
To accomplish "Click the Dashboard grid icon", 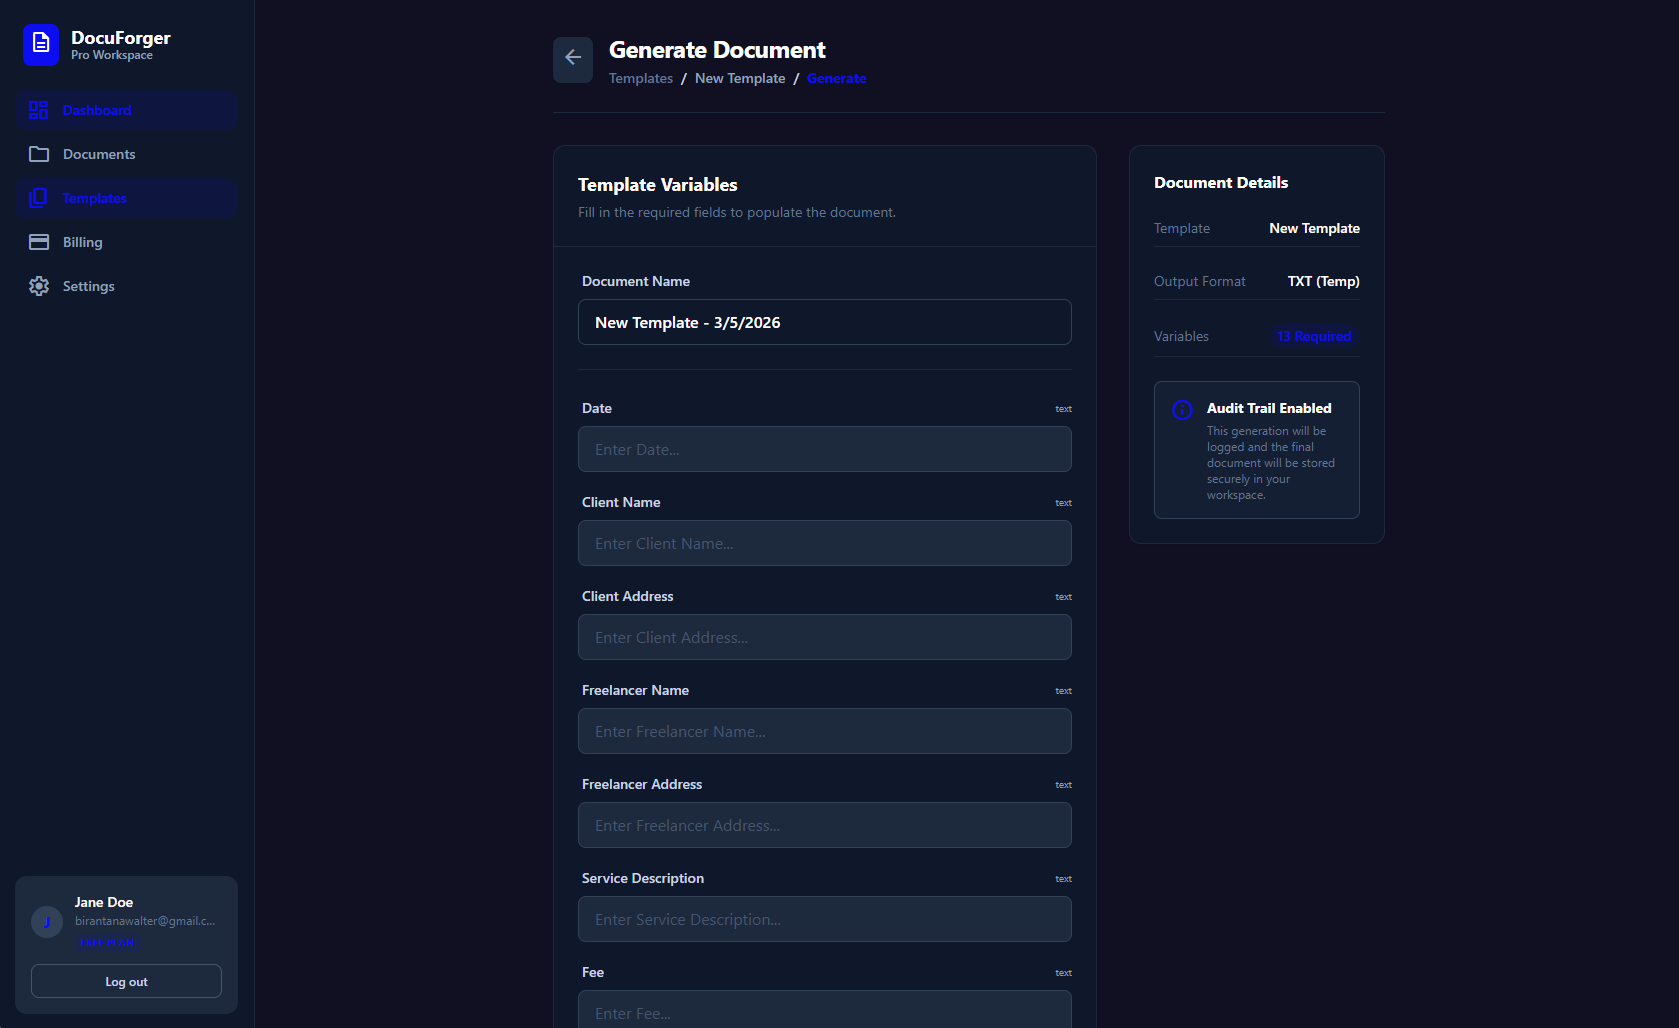I will click(x=39, y=110).
